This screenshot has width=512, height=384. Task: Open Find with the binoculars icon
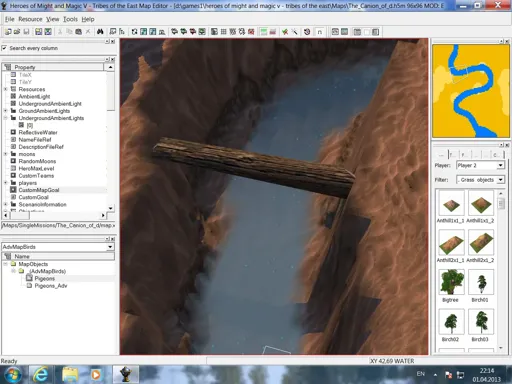[x=100, y=32]
